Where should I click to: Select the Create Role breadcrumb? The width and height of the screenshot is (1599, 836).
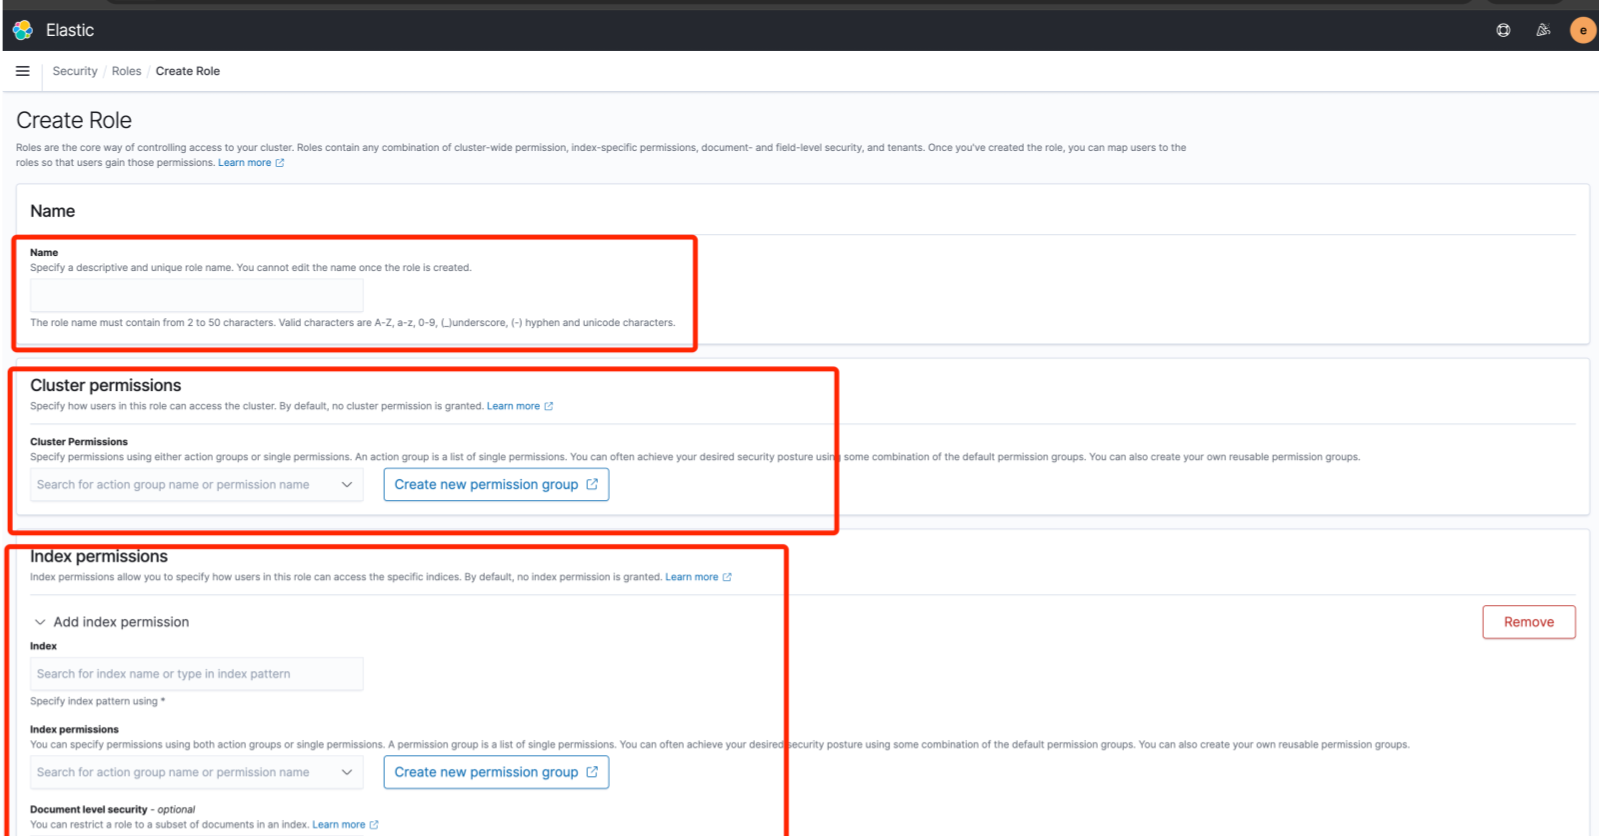(187, 71)
